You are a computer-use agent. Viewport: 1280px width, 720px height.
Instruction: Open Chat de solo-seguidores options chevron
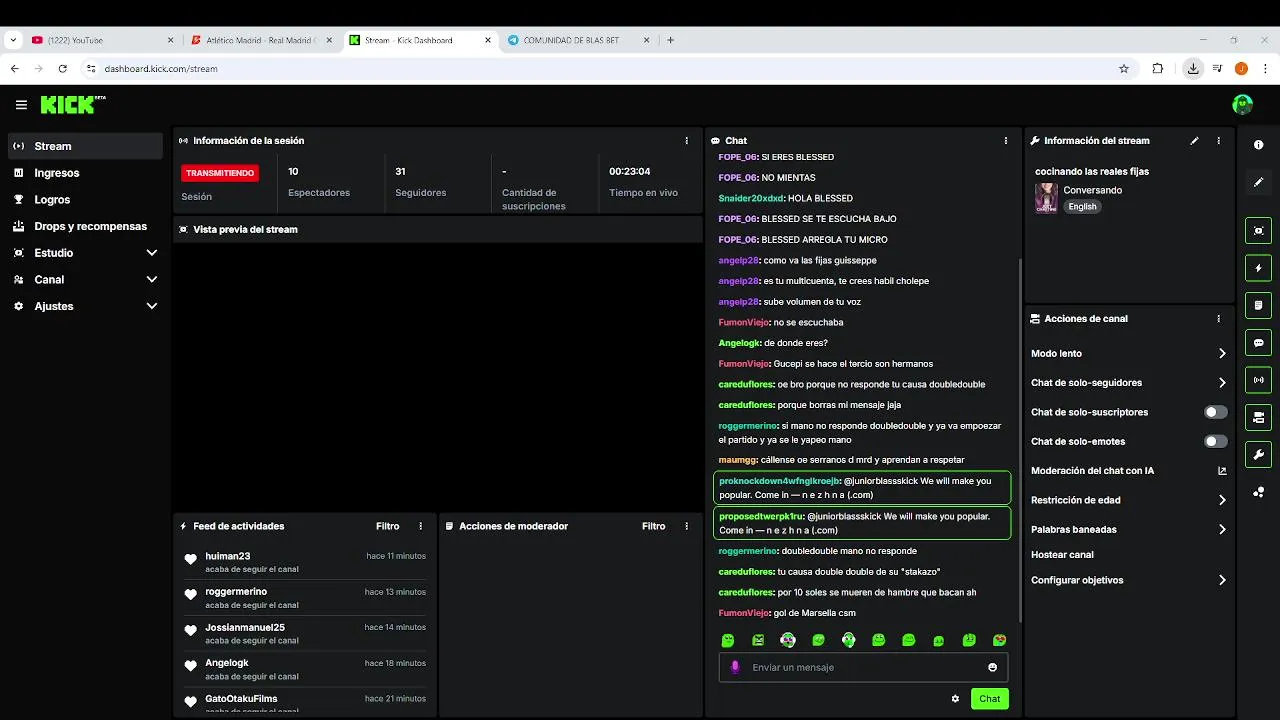pos(1222,383)
